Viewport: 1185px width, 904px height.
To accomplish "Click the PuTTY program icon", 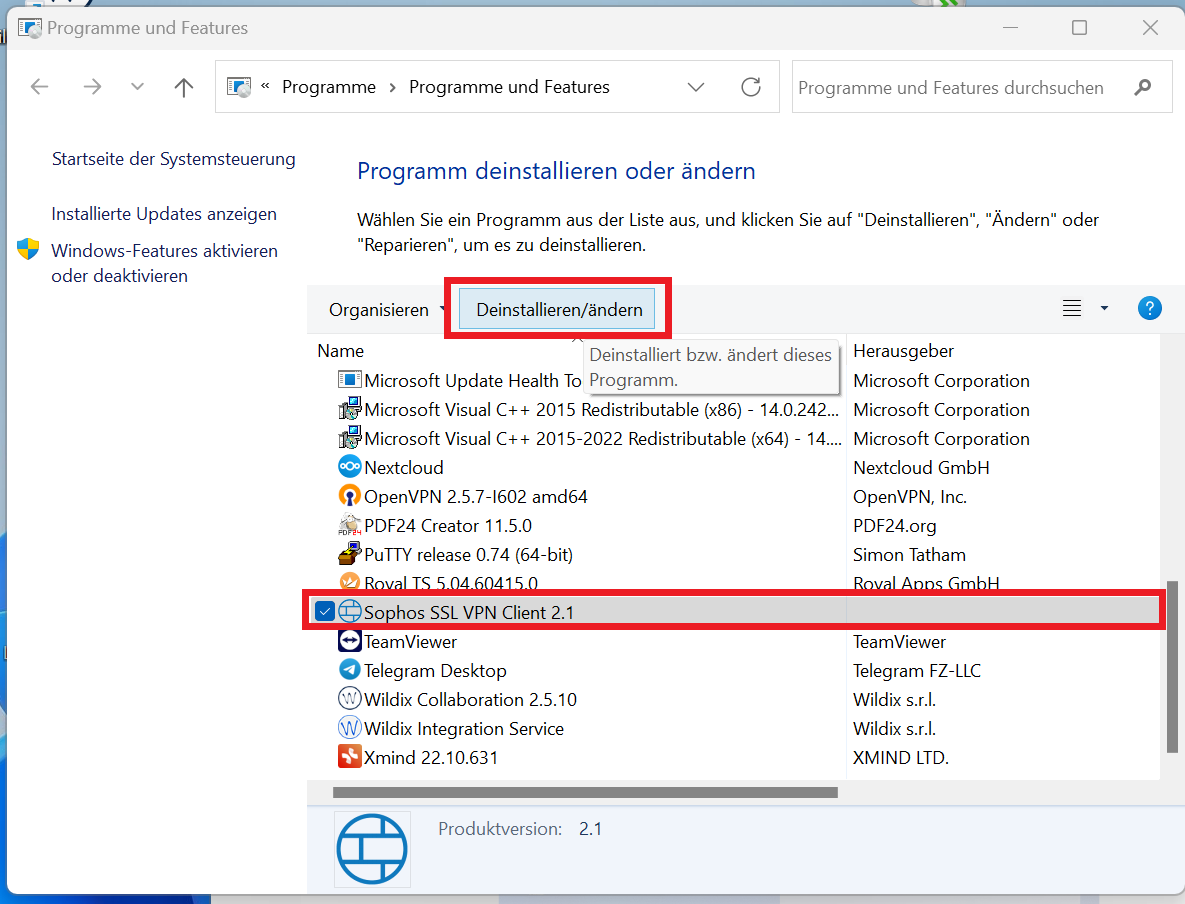I will [349, 554].
